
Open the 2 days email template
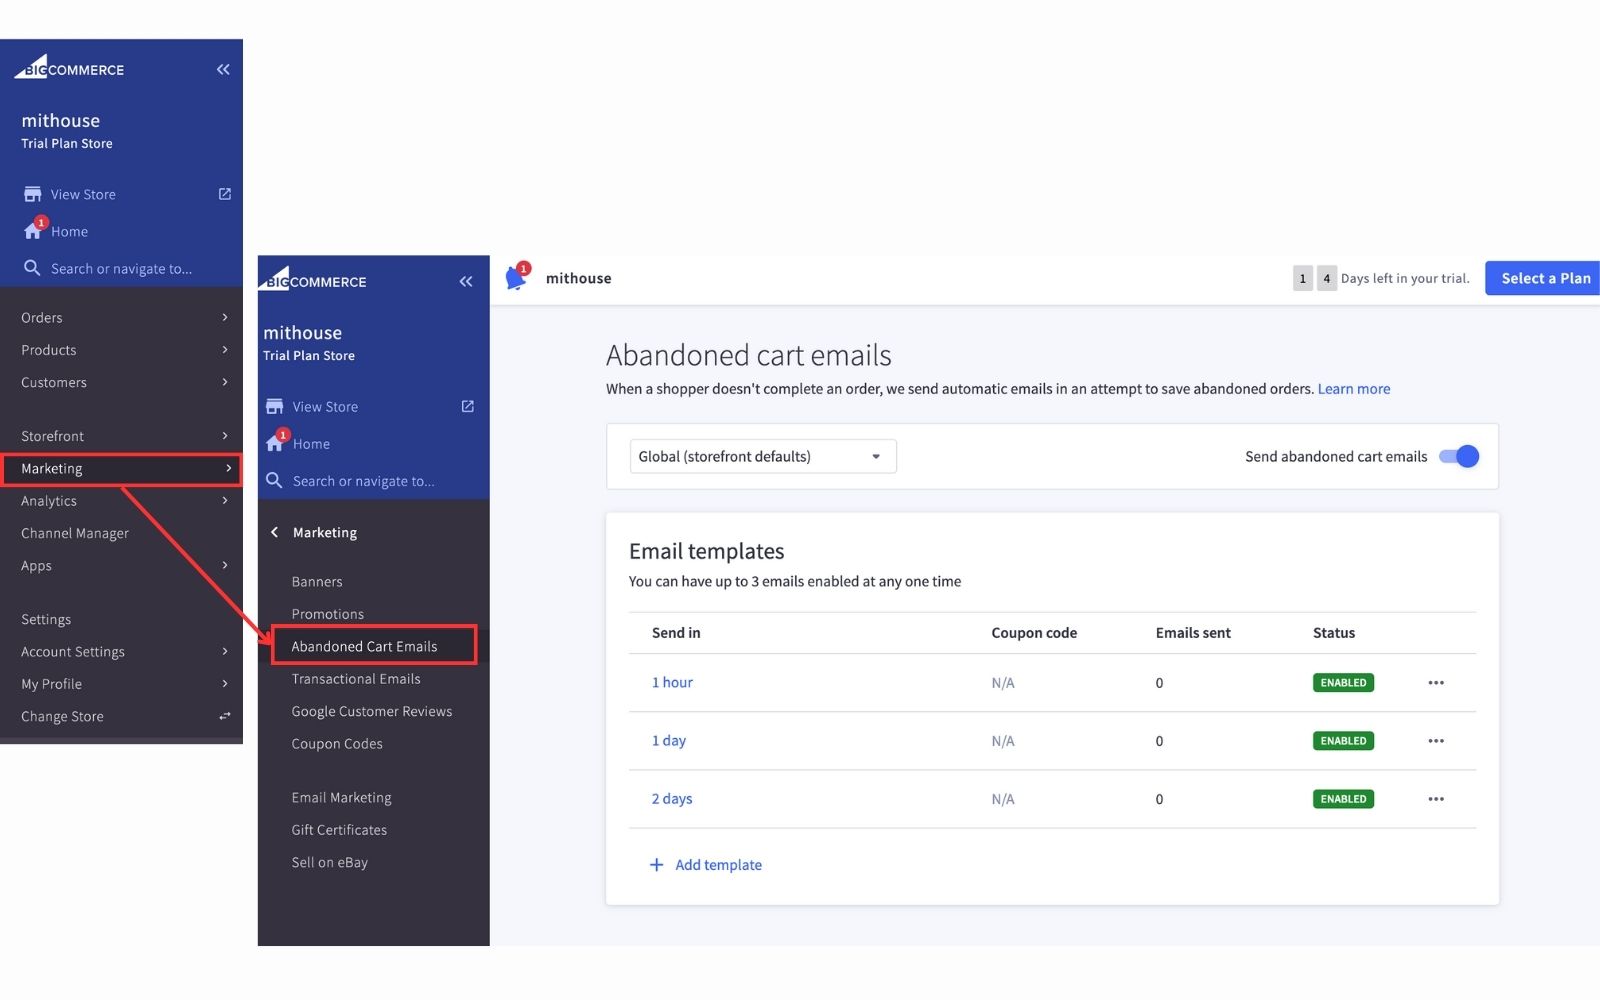pyautogui.click(x=672, y=798)
